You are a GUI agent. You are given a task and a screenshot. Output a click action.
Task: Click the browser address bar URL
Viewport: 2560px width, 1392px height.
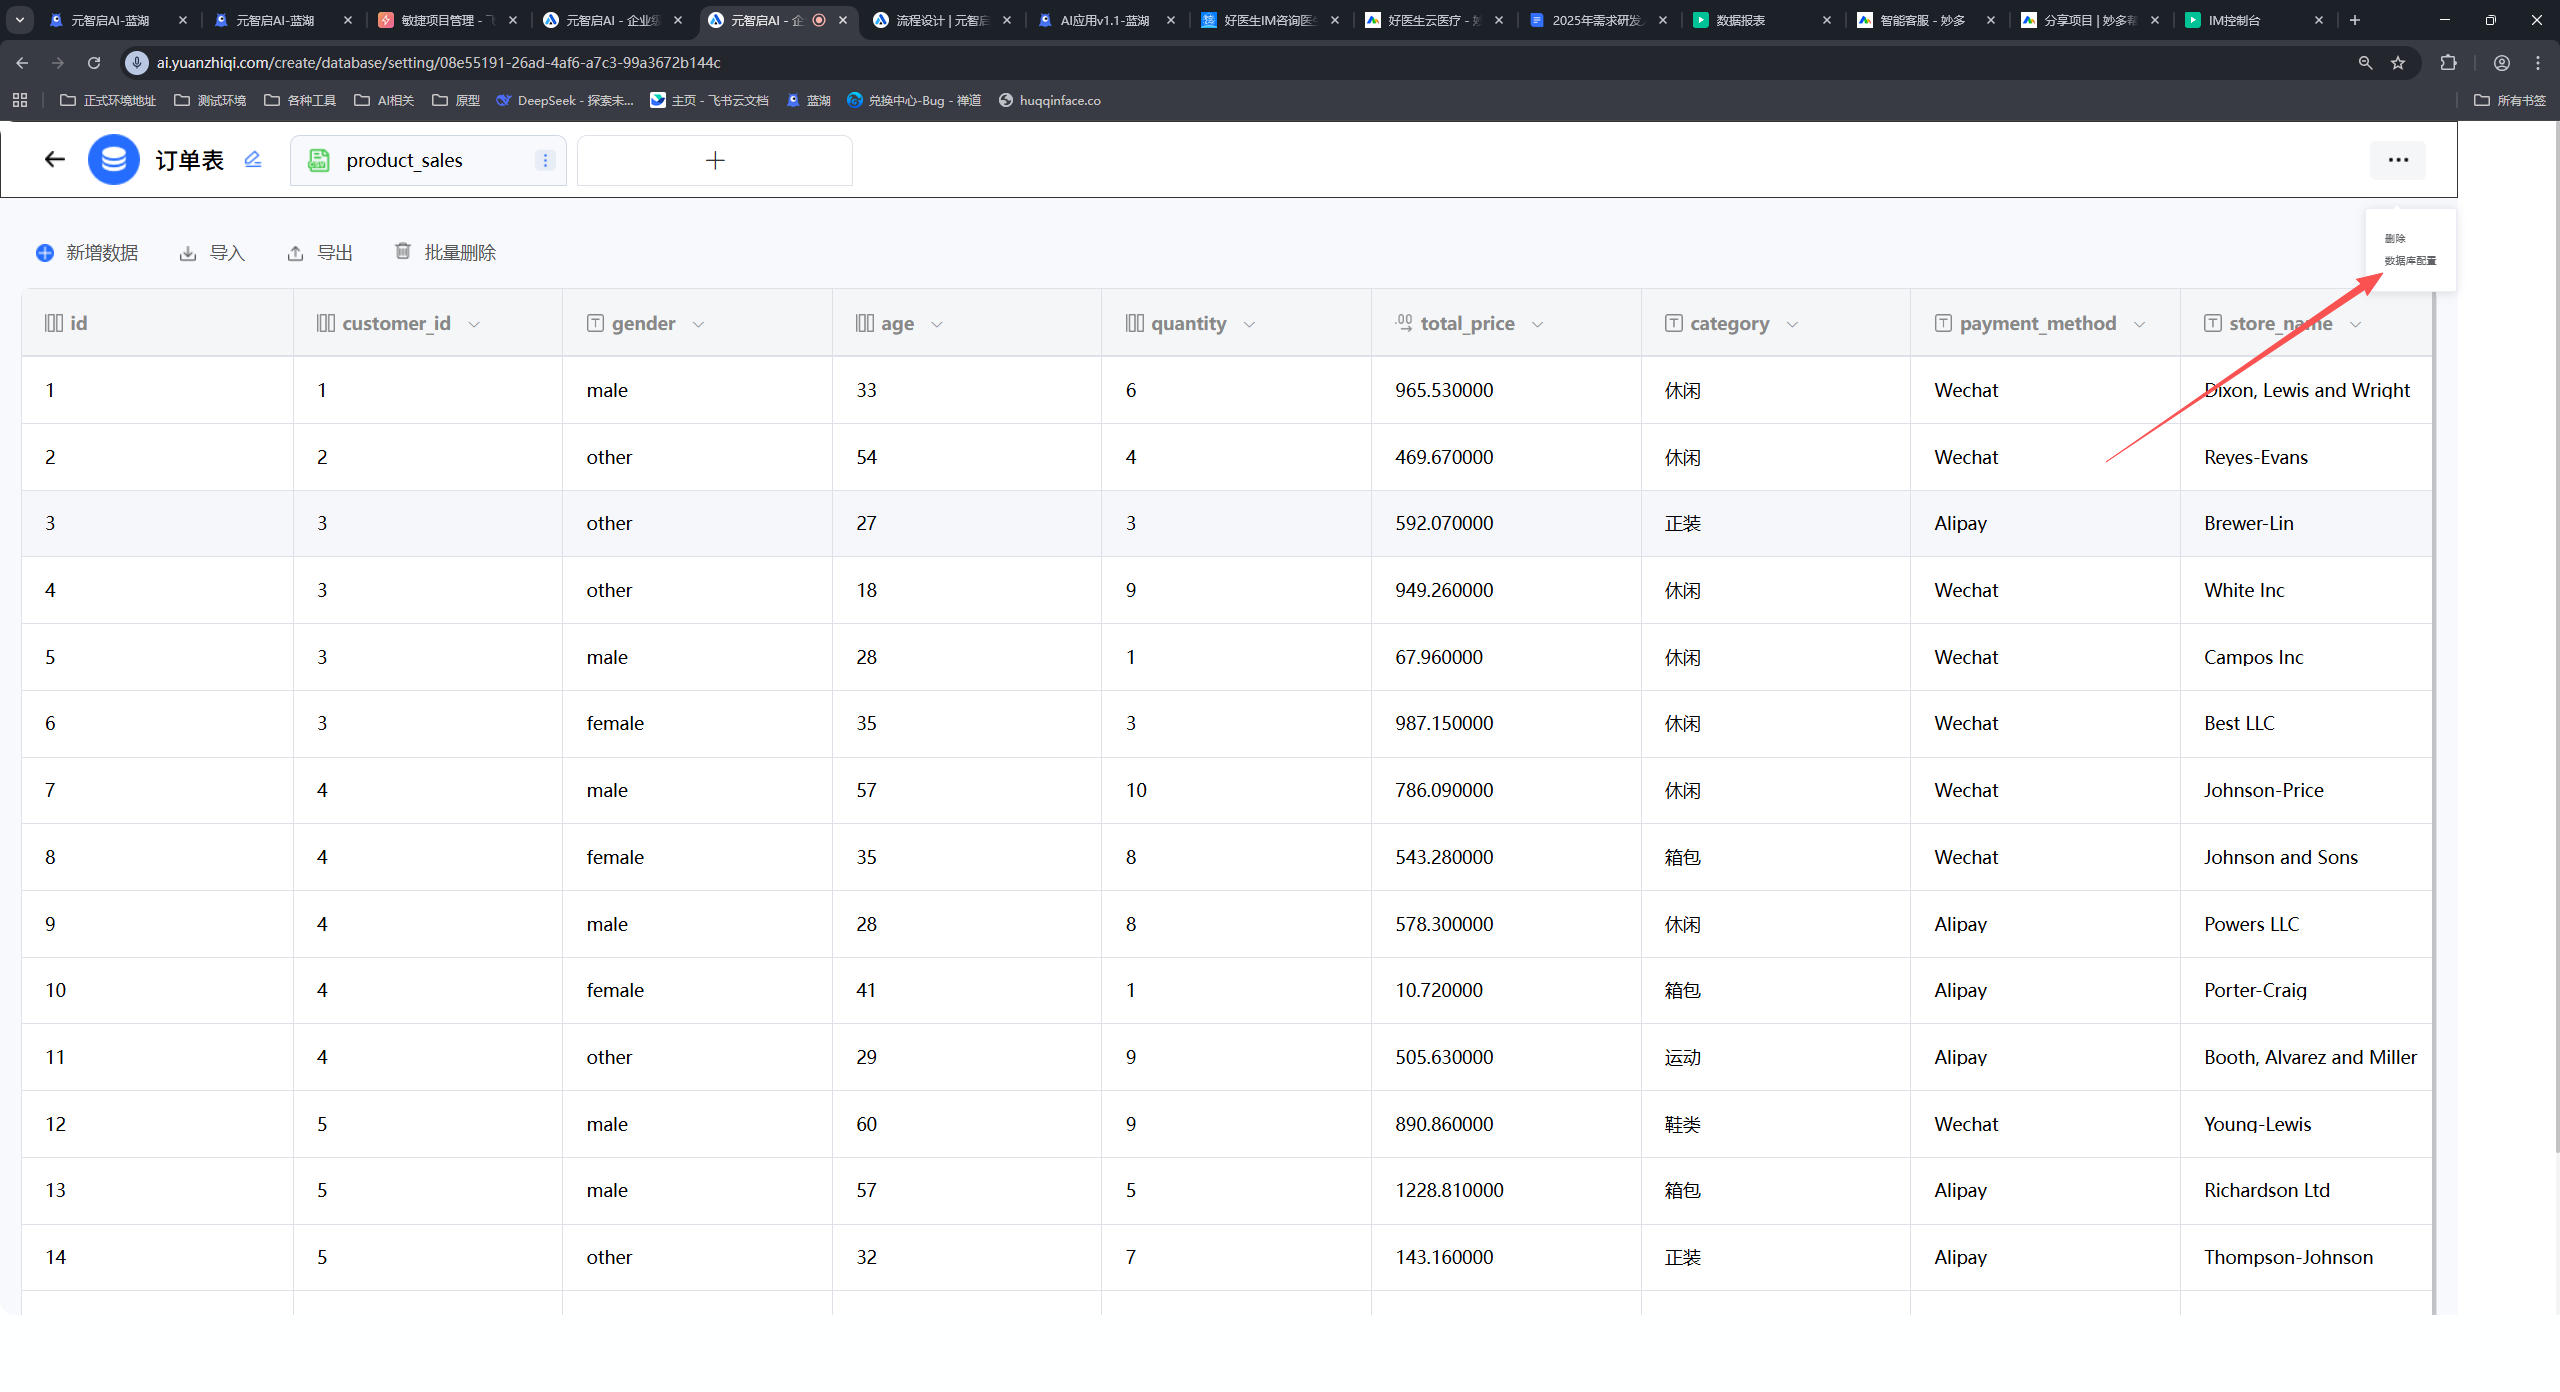pyautogui.click(x=438, y=63)
